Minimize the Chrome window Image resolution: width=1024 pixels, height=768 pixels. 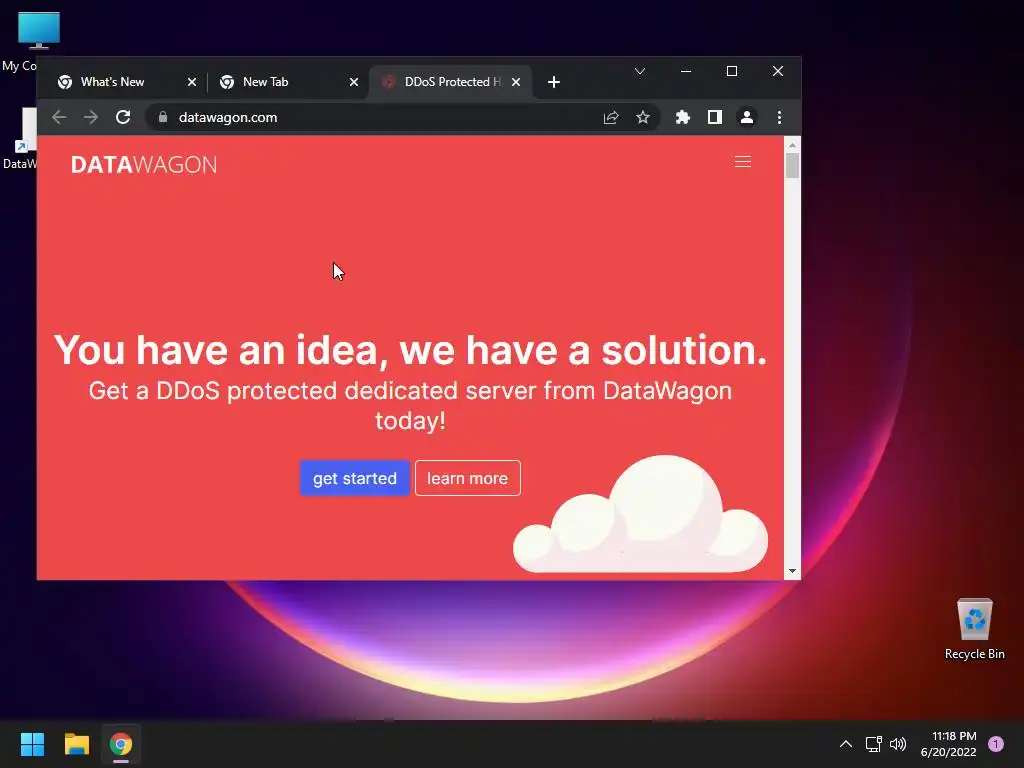686,71
